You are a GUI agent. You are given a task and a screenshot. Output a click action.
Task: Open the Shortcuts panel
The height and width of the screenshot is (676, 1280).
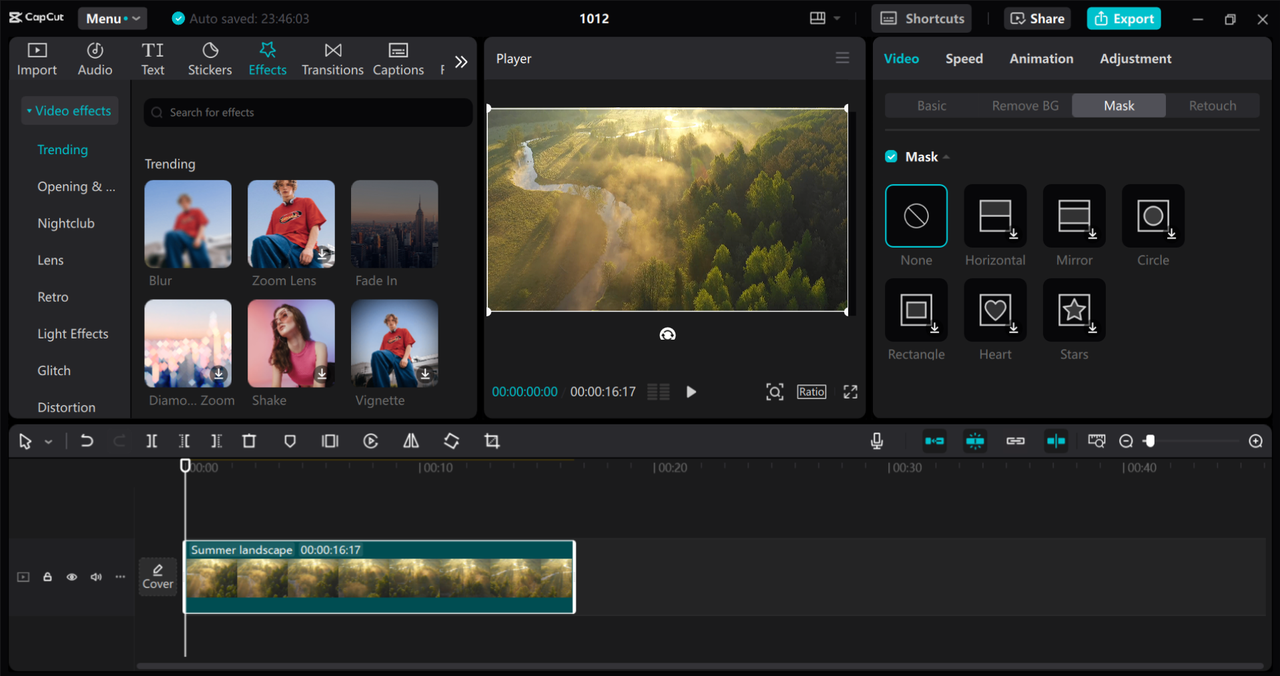pos(922,18)
